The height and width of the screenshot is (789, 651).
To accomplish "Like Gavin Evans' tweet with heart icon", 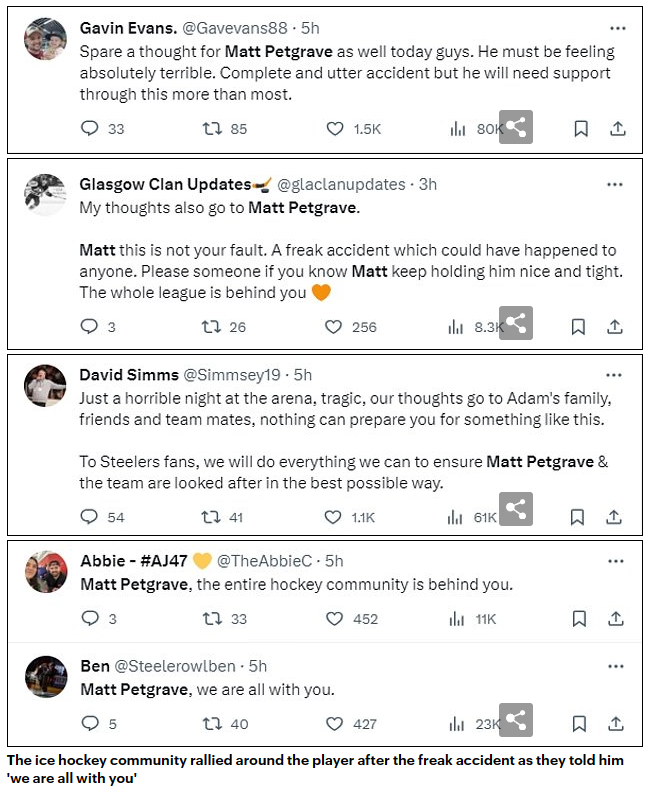I will pyautogui.click(x=334, y=129).
